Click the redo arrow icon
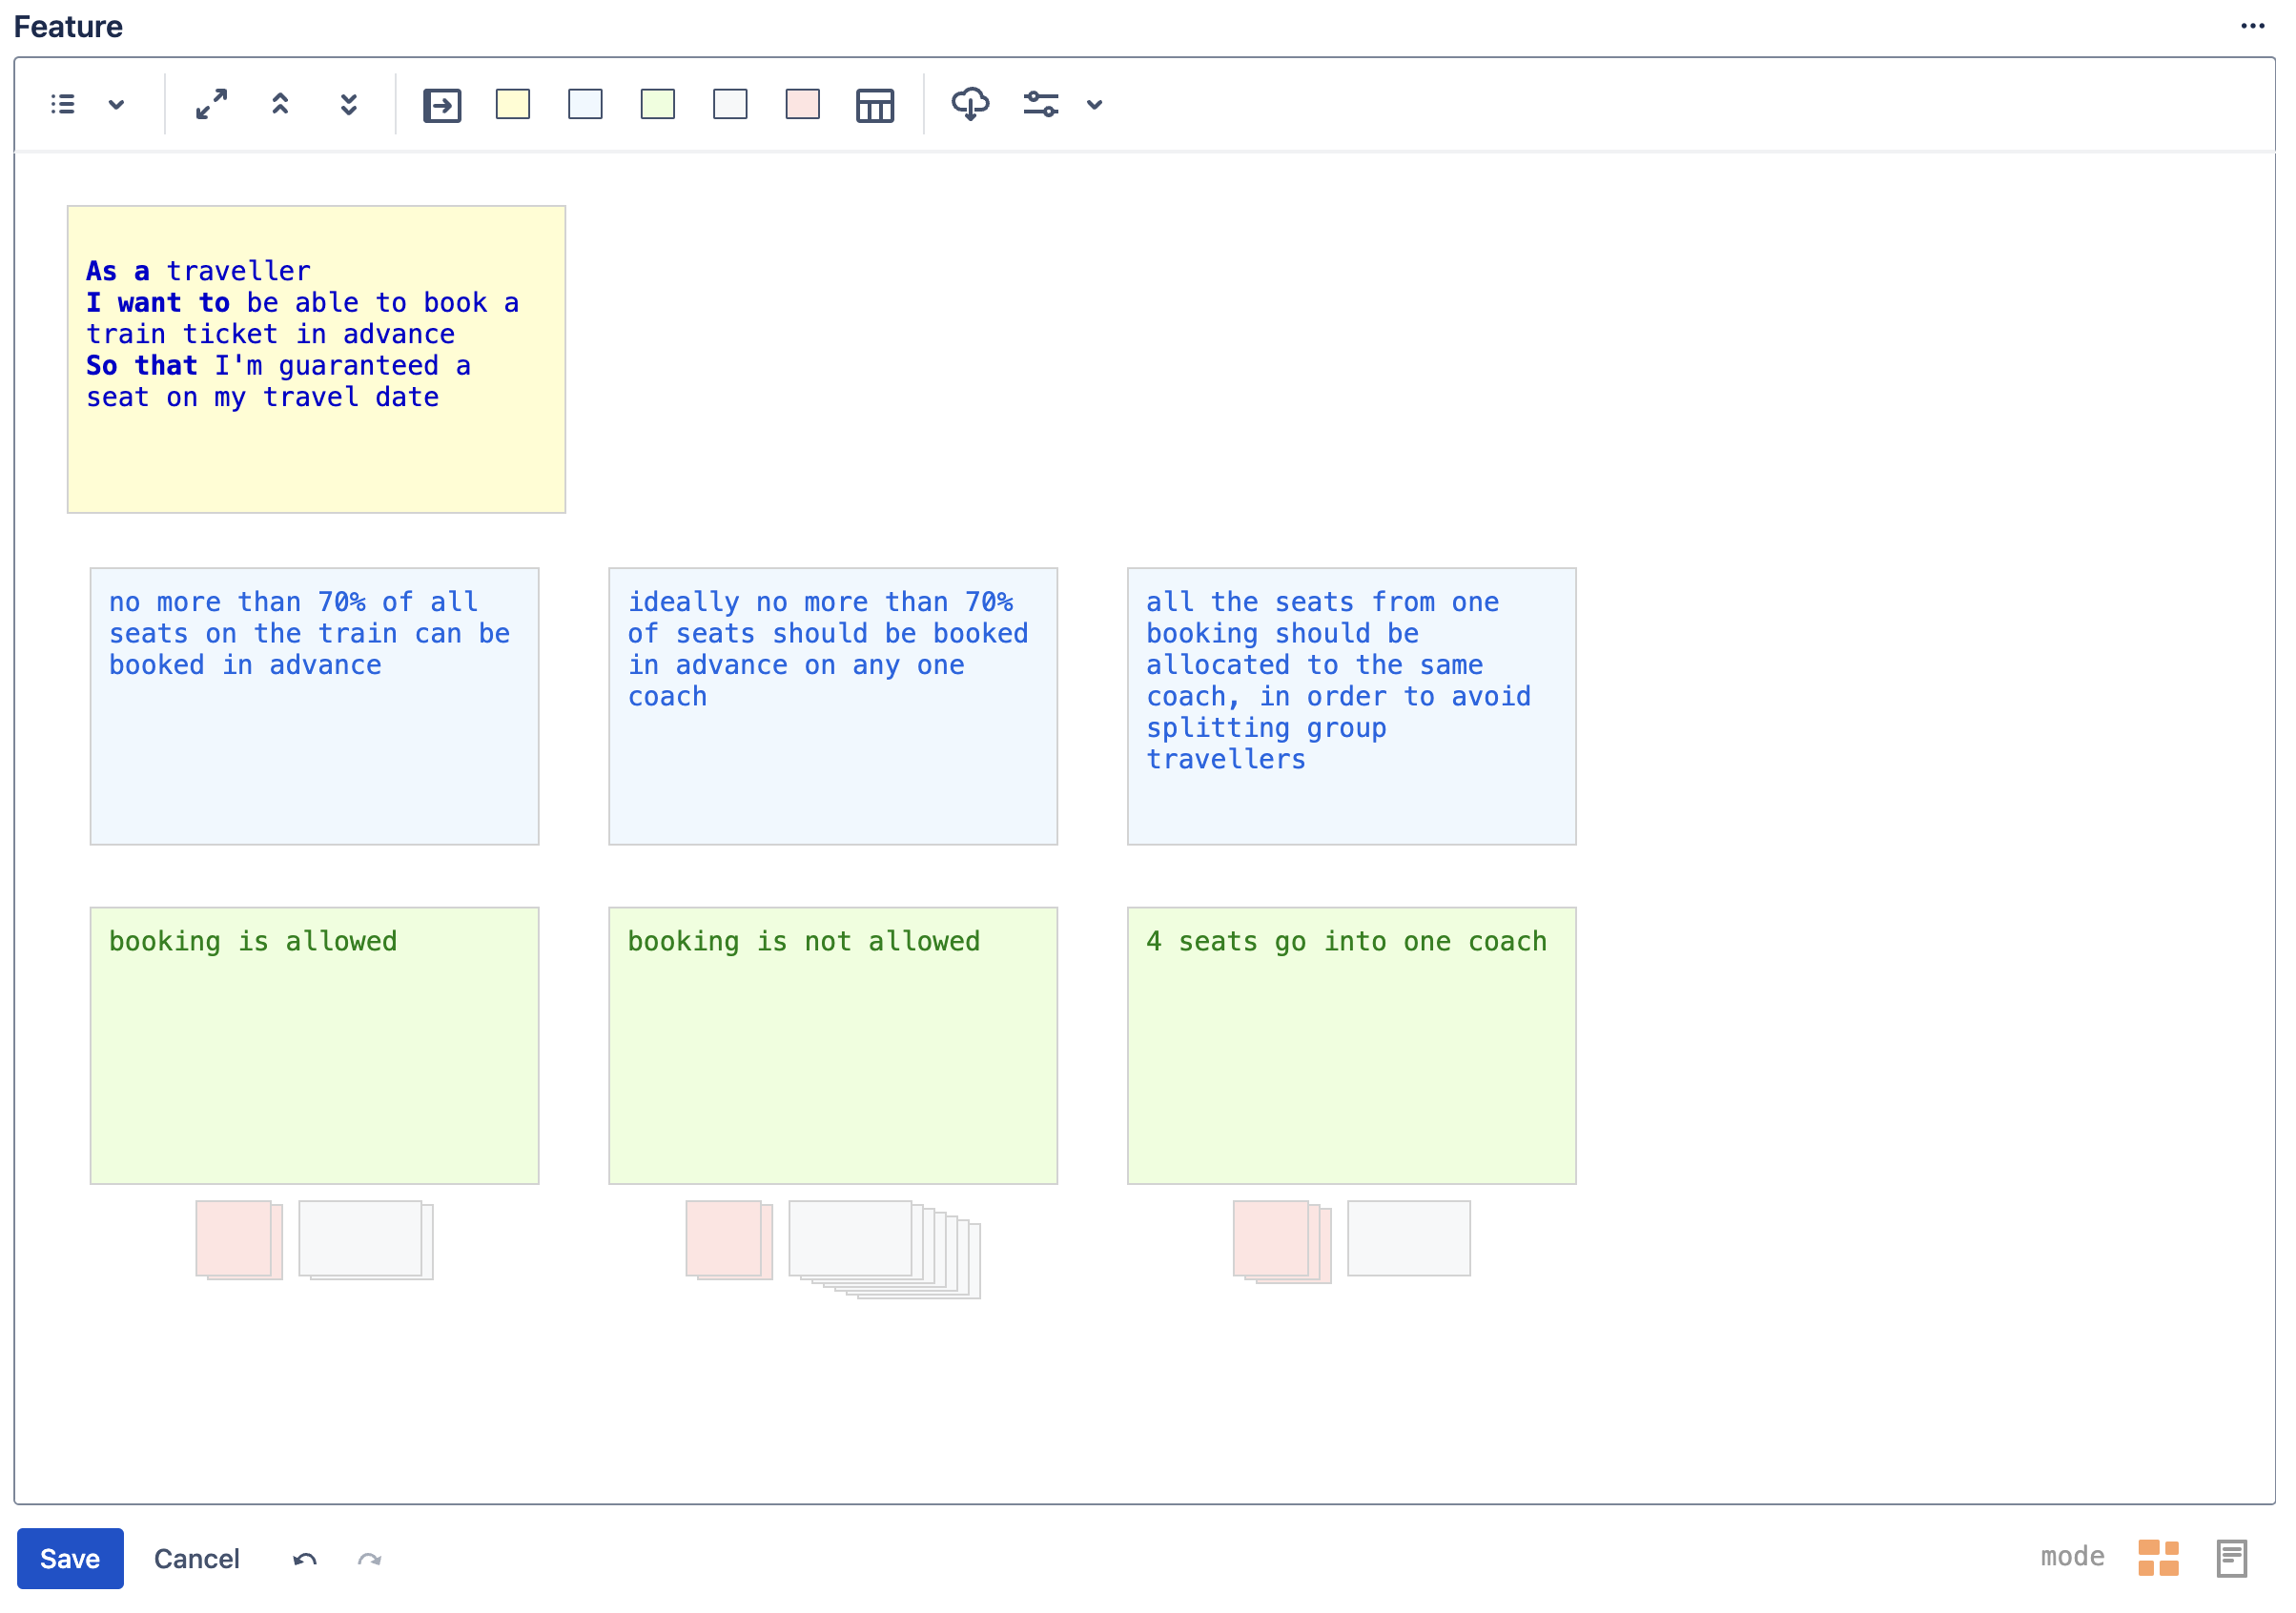This screenshot has width=2296, height=1613. (370, 1559)
